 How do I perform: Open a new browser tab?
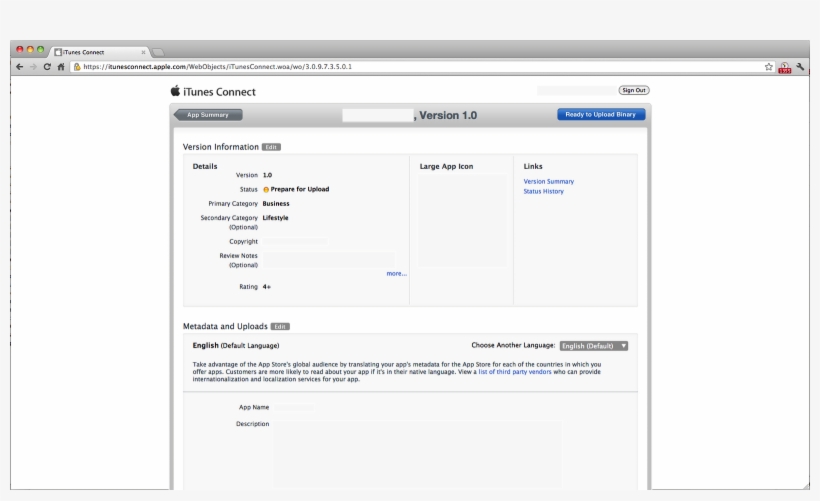pos(158,52)
